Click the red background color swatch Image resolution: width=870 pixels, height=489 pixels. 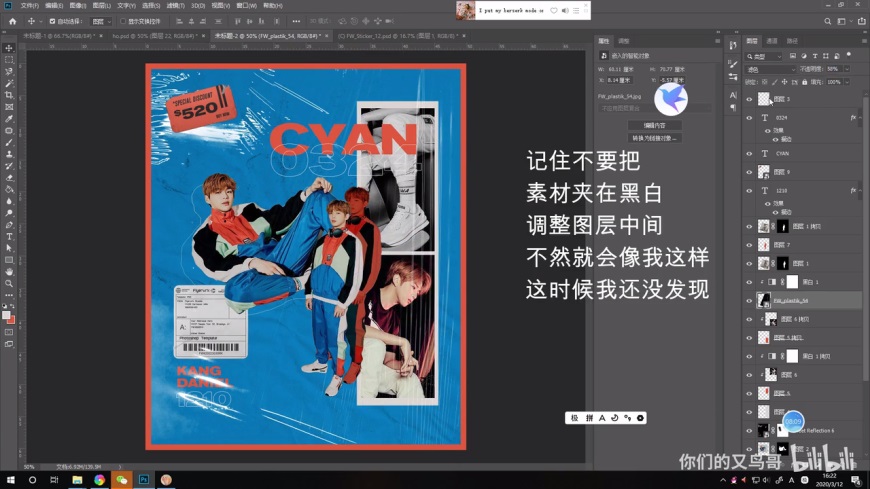tap(12, 320)
